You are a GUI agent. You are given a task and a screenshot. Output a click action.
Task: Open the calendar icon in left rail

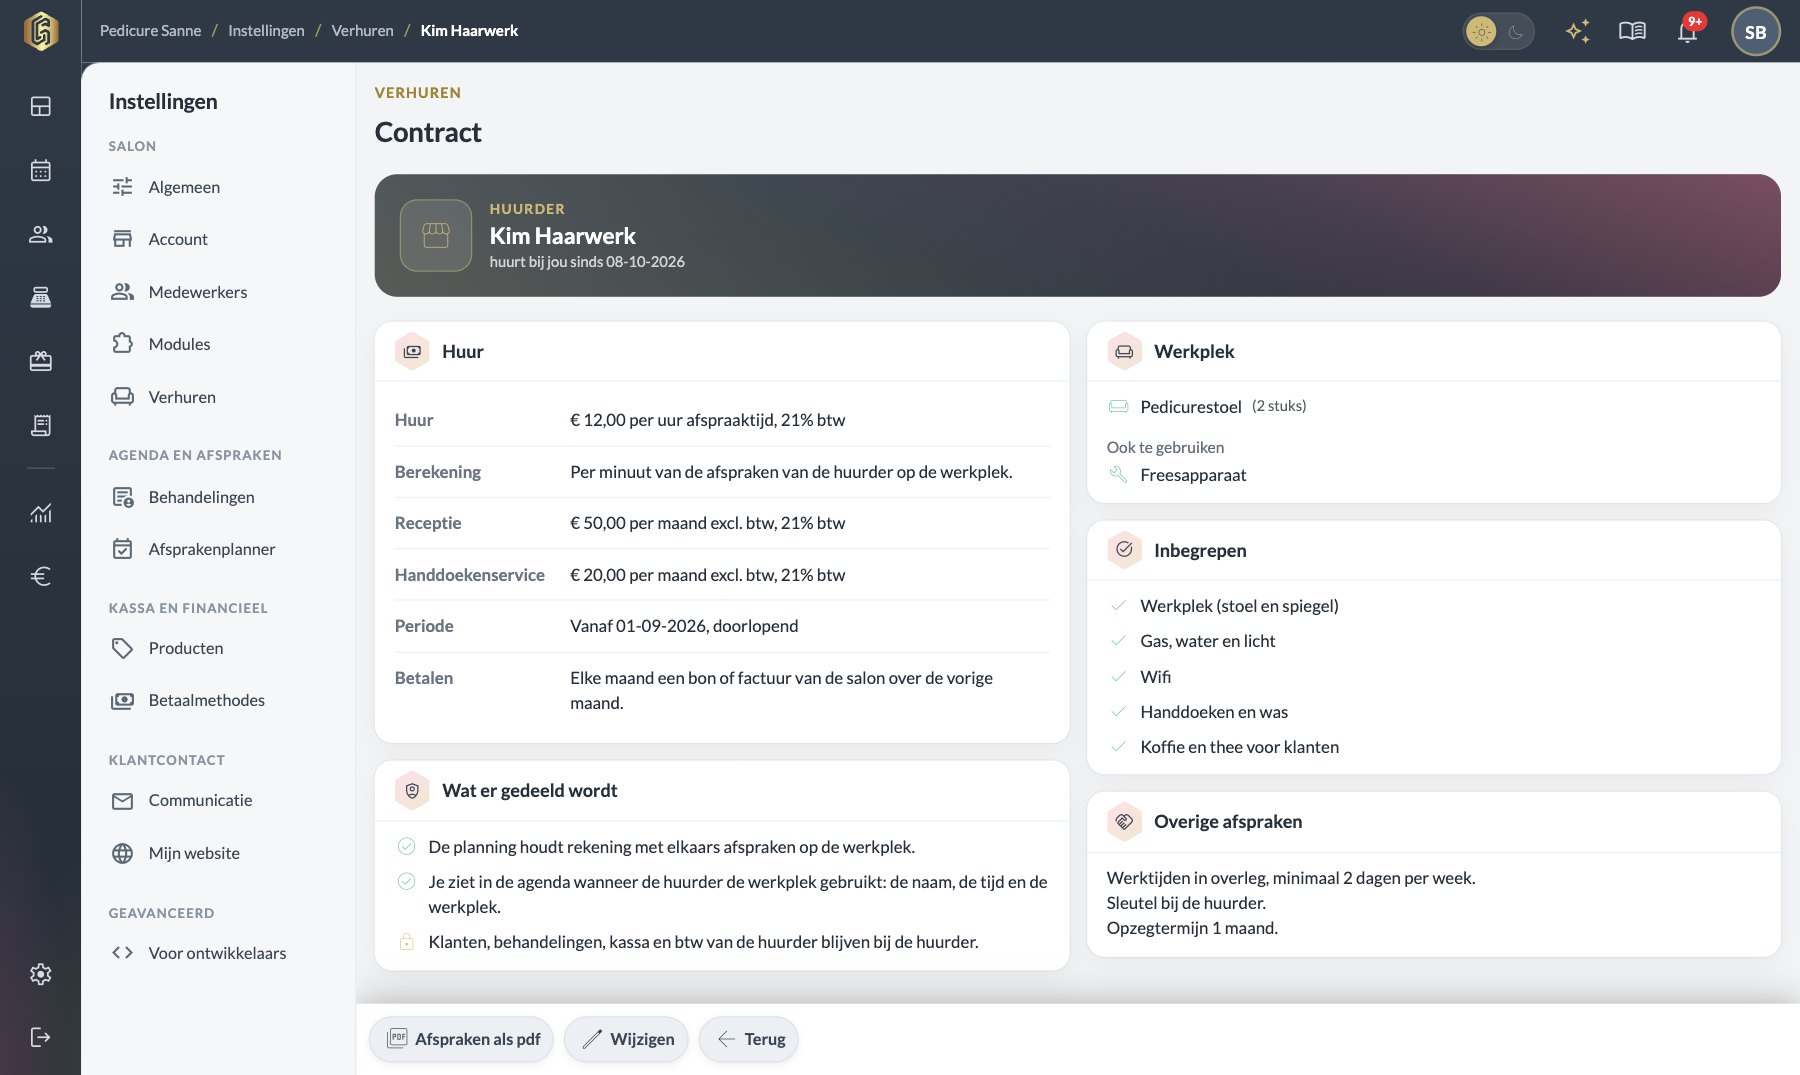41,170
